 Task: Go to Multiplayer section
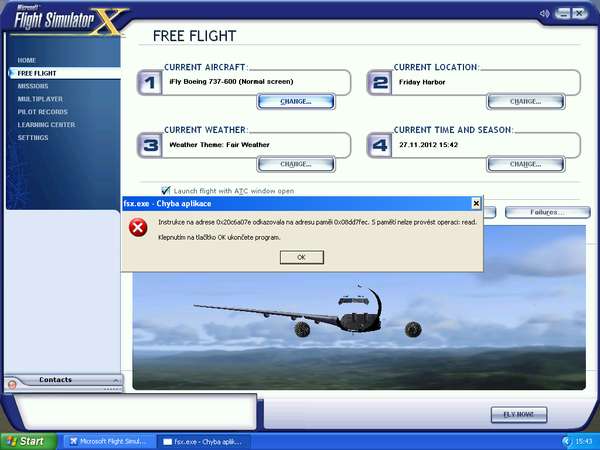point(40,99)
